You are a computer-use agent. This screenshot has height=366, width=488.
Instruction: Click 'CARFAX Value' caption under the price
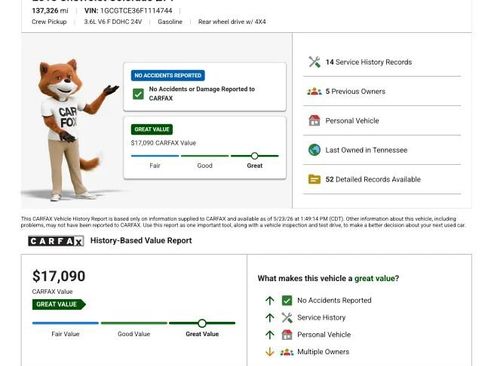[52, 292]
